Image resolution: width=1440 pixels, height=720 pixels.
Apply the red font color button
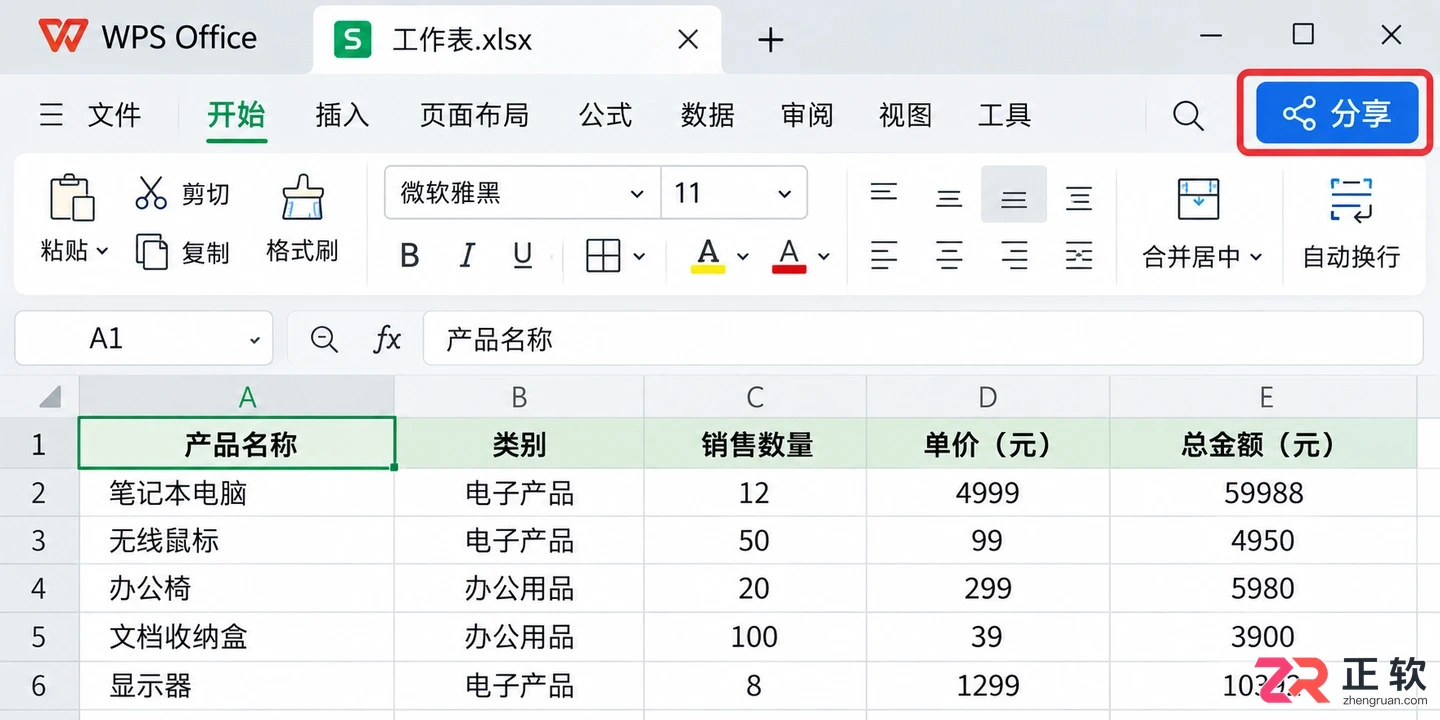click(789, 256)
